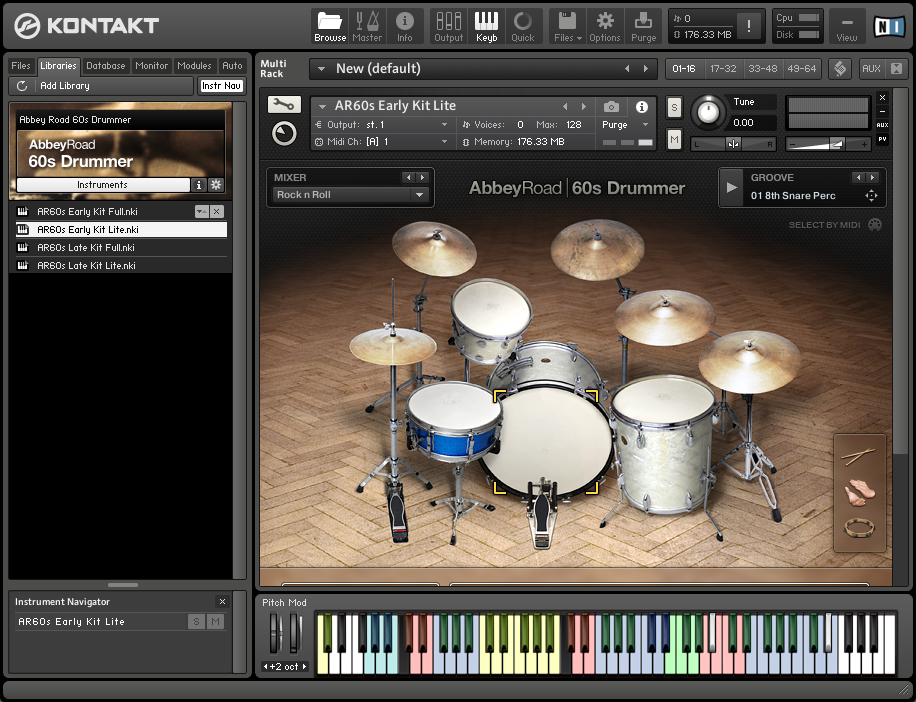
Task: Open the Browse panel toggle
Action: (330, 26)
